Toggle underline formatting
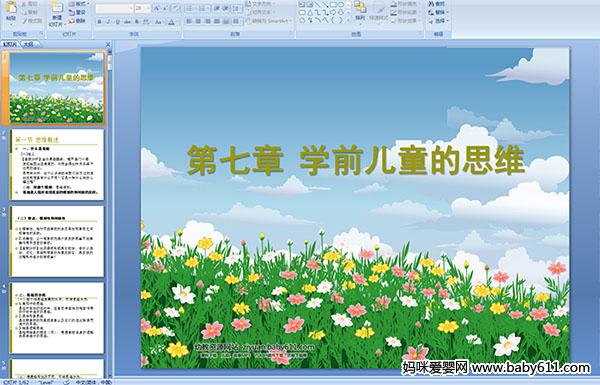Screen dimensions: 600x385 tap(117, 22)
